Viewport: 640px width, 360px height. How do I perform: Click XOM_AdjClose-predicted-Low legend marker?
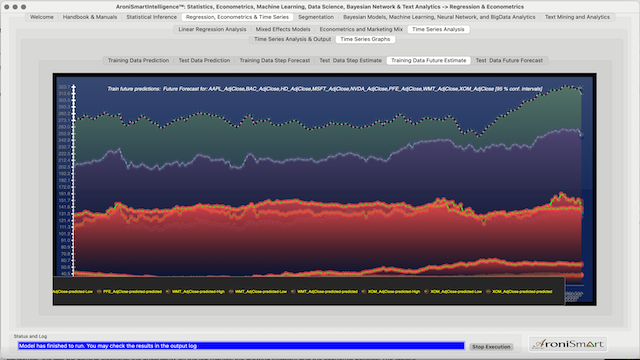click(426, 291)
